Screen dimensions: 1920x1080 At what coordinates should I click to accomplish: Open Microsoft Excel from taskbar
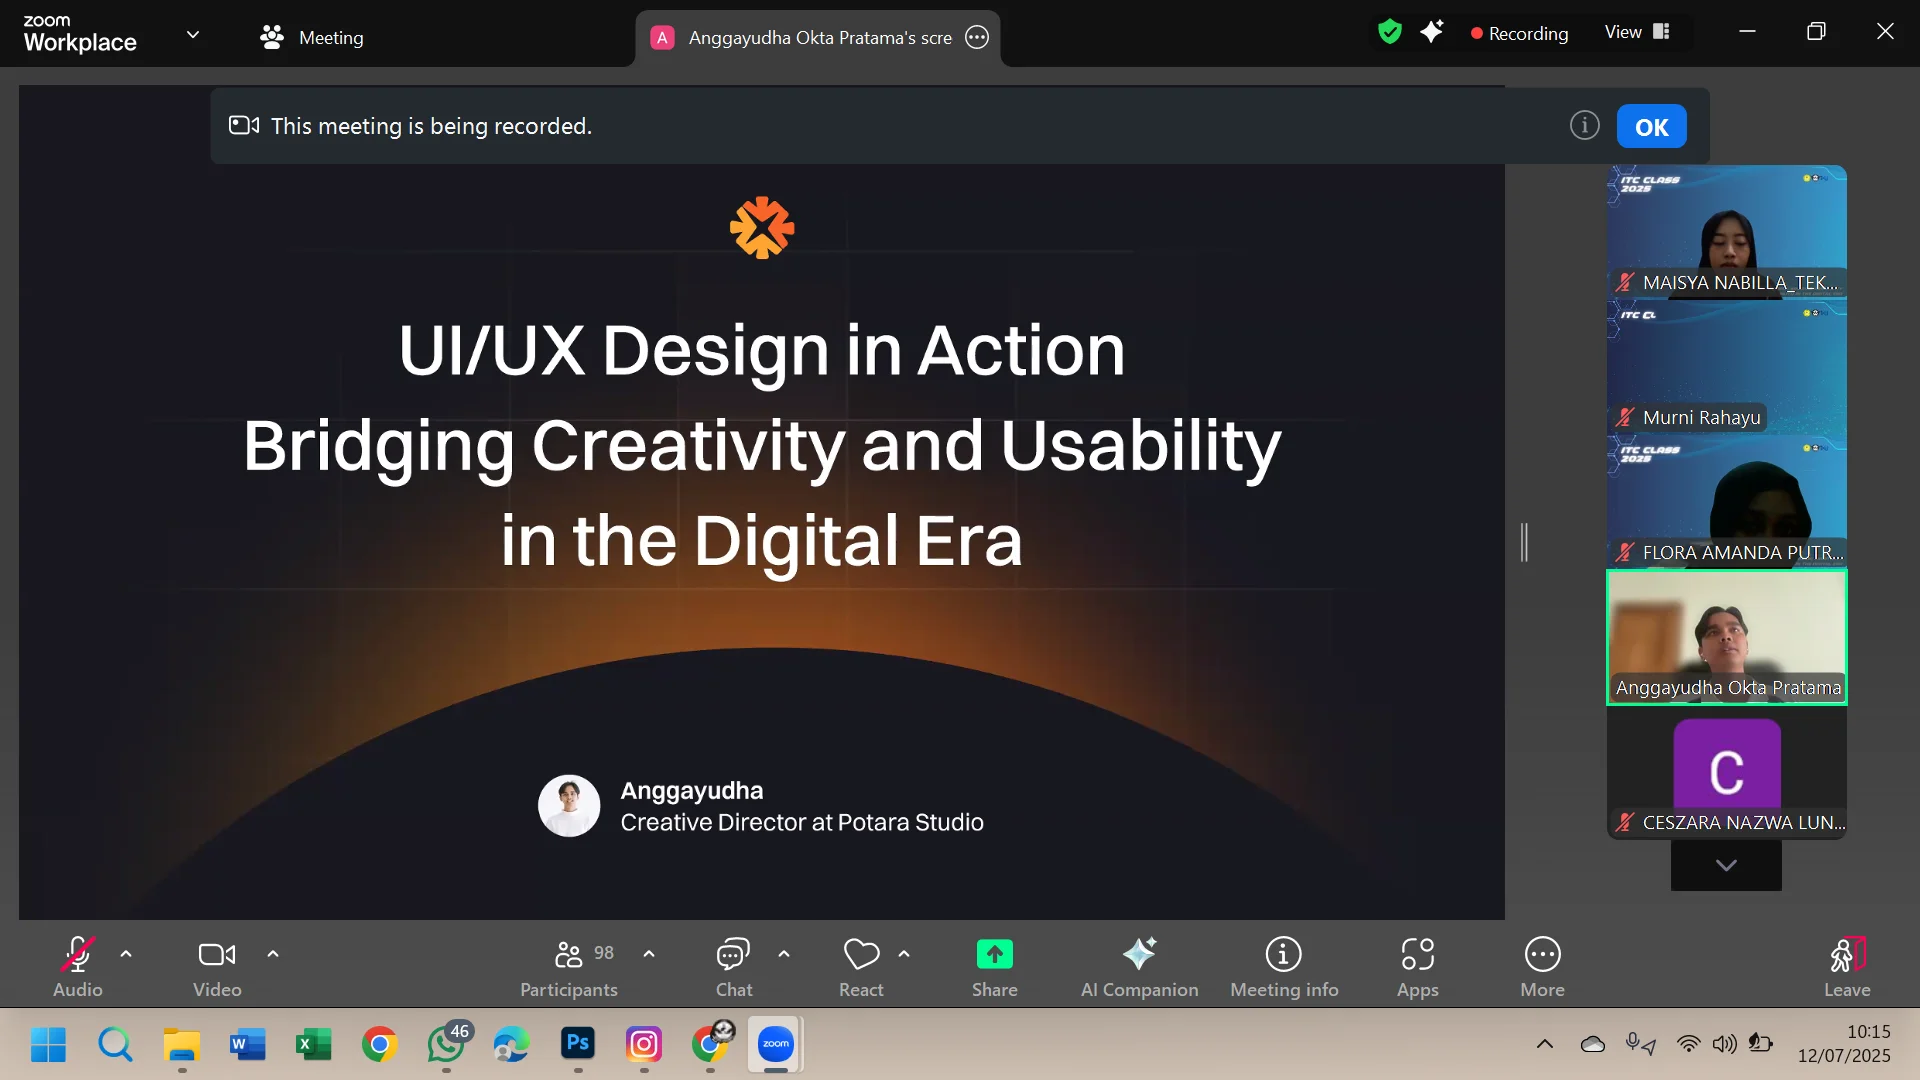(313, 1045)
